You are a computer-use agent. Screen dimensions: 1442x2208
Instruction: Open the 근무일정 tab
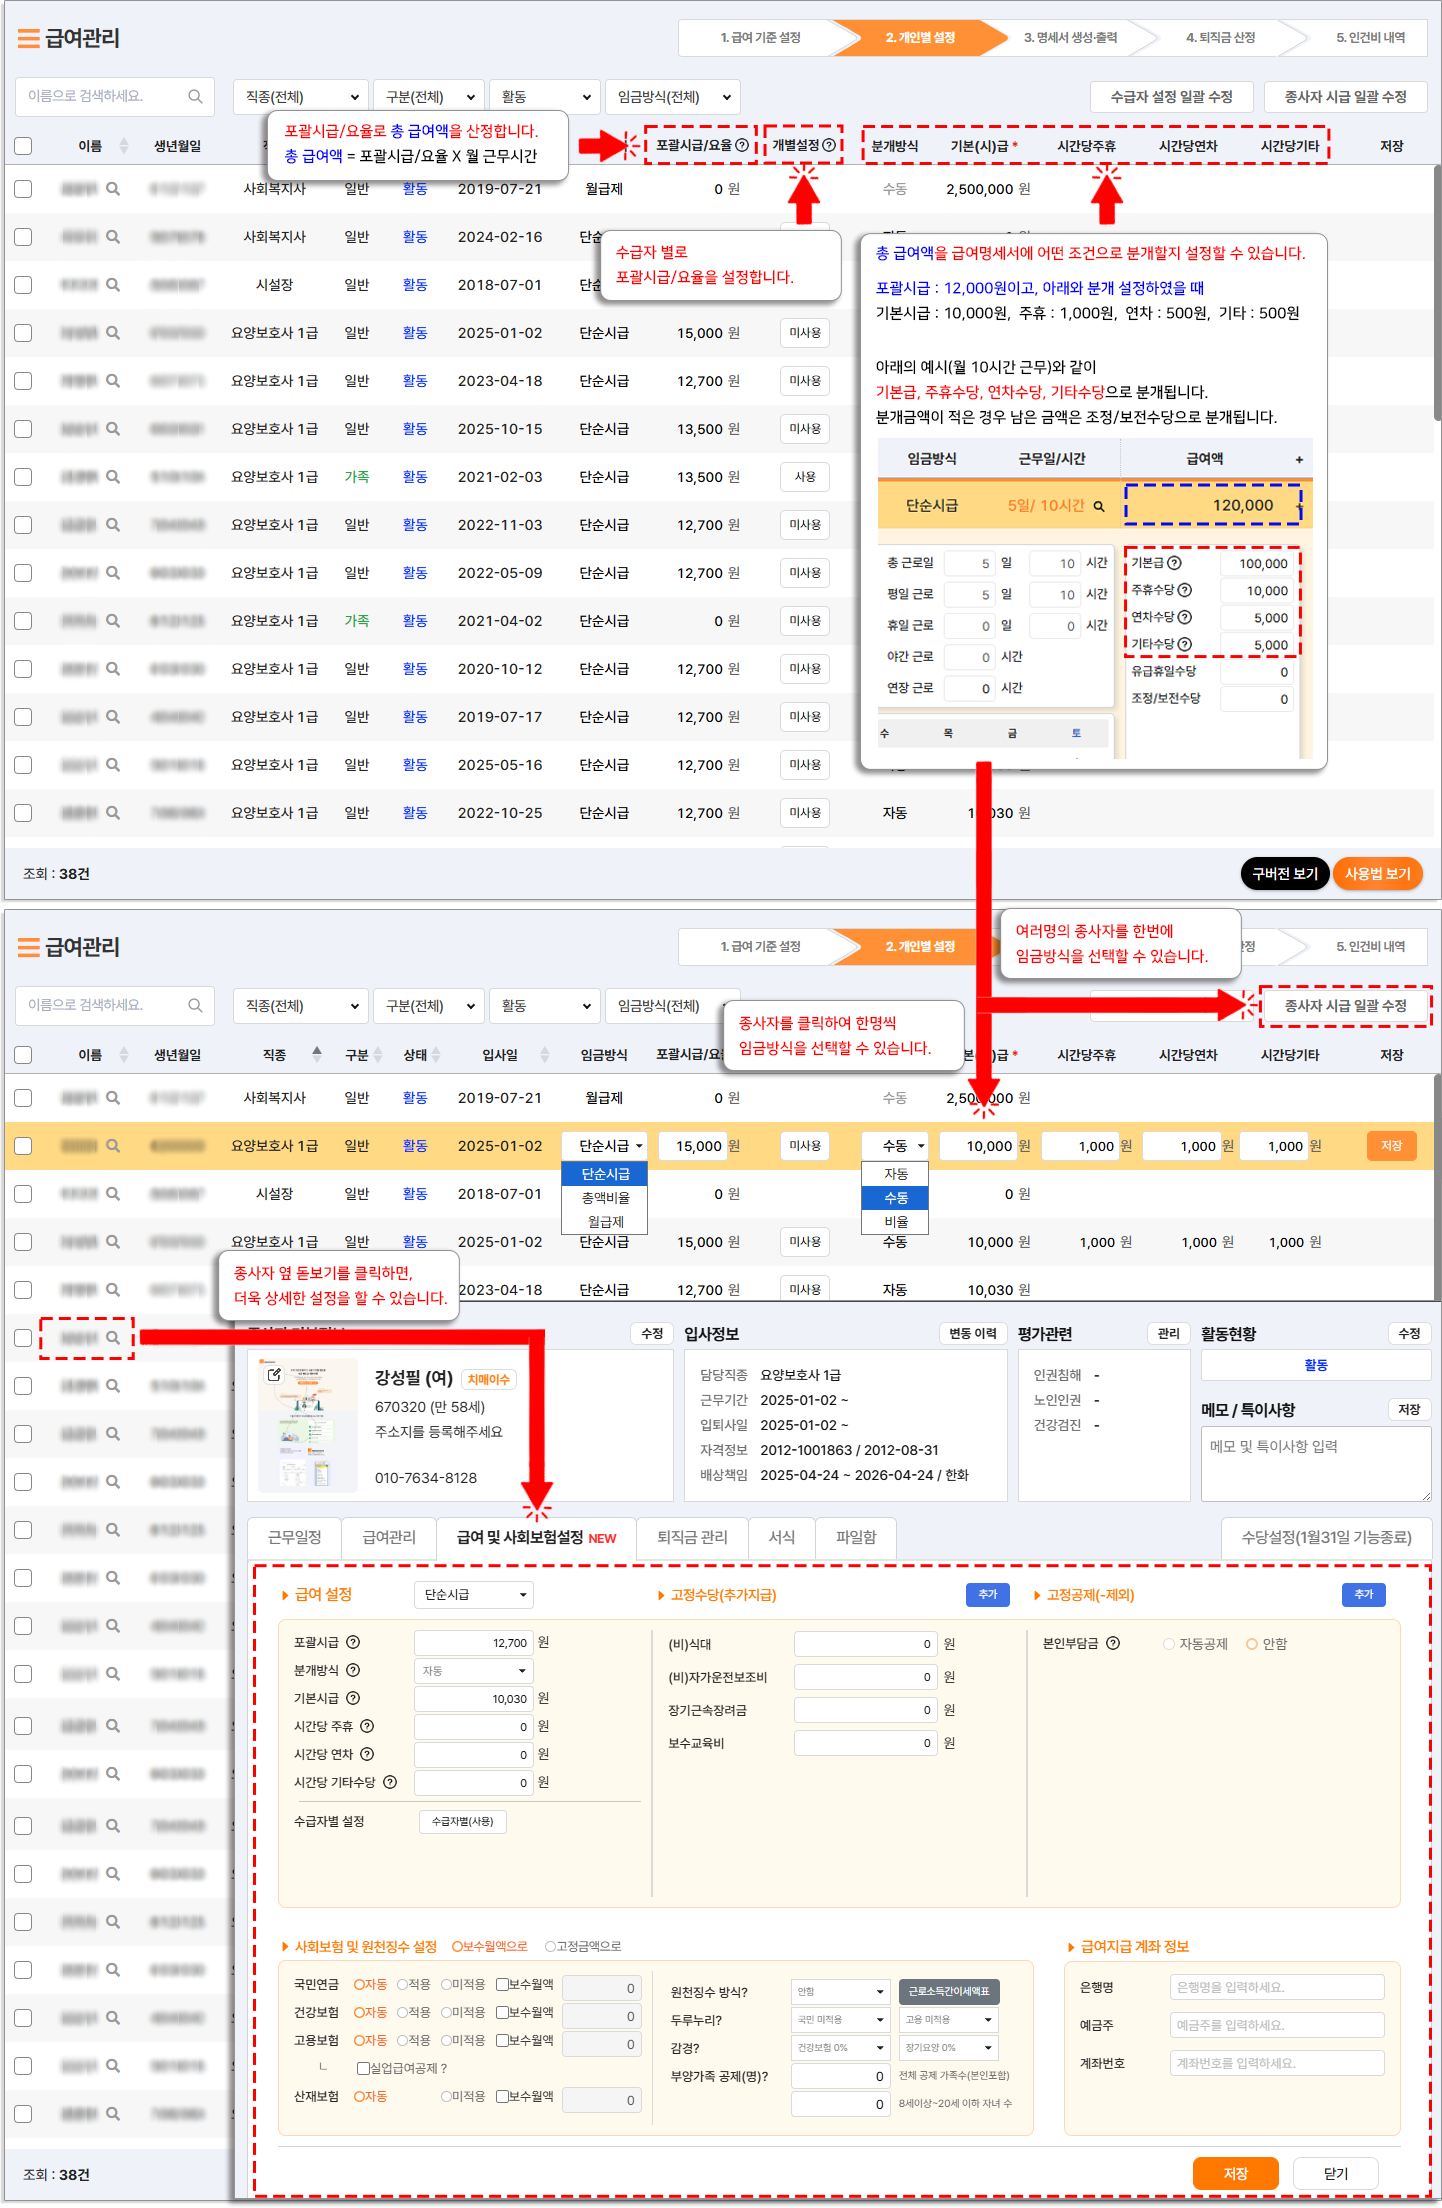294,1537
